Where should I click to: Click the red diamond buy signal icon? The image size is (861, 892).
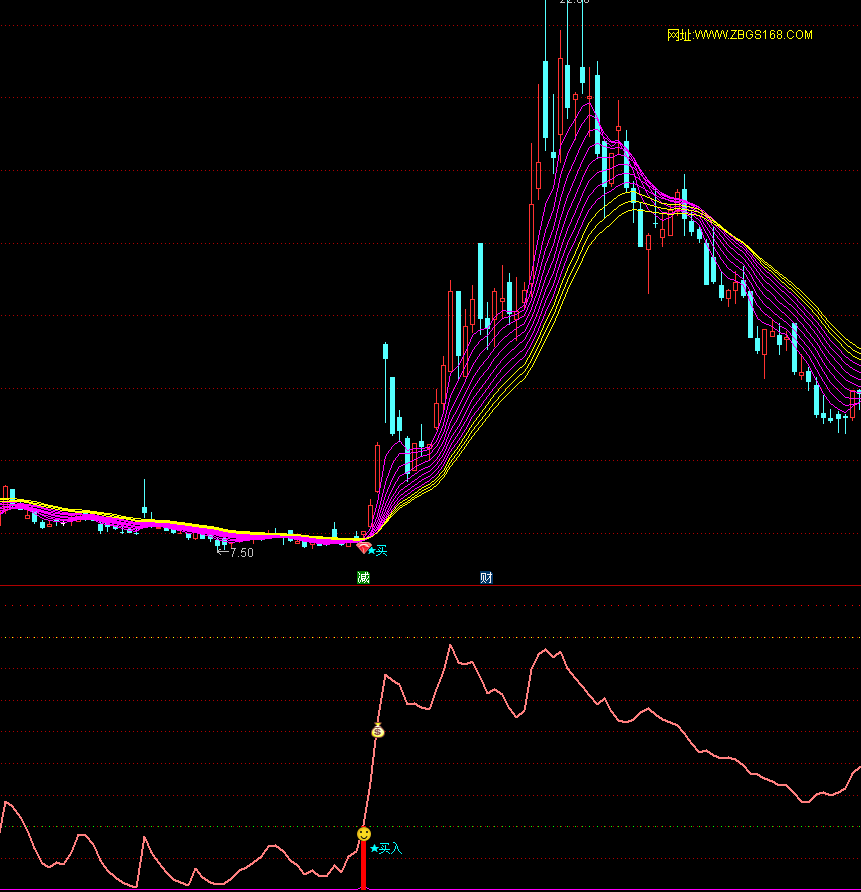[x=363, y=548]
